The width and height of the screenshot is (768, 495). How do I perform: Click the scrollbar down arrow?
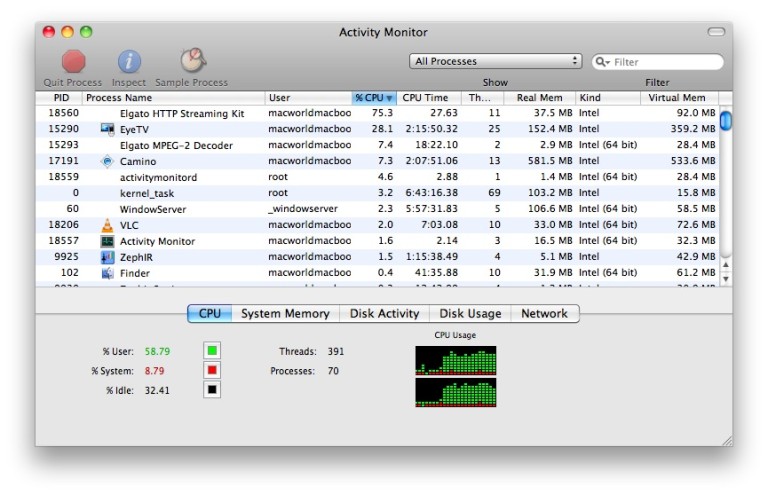coord(726,279)
